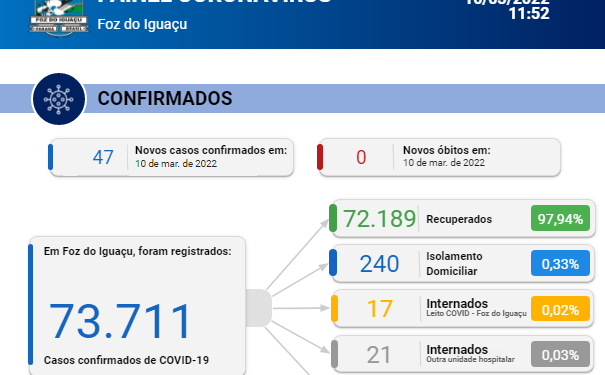The width and height of the screenshot is (605, 375).
Task: Click the 11:52 time in header
Action: coord(529,14)
